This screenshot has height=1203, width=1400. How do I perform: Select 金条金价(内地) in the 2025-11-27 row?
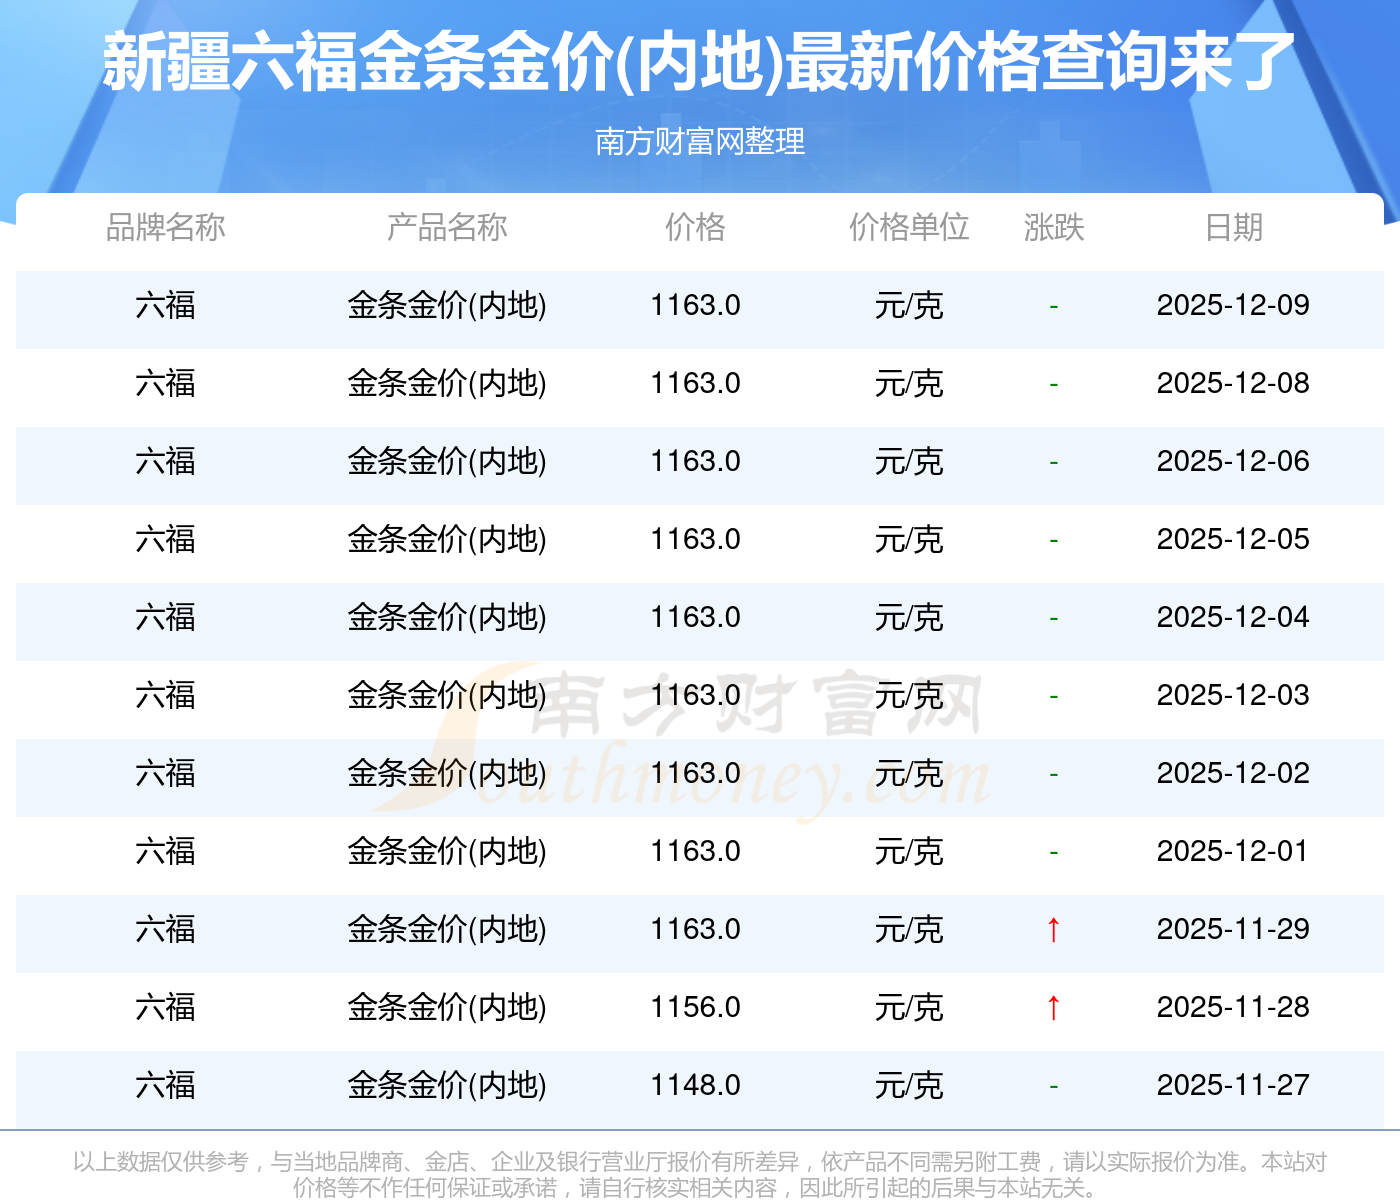tap(447, 1085)
